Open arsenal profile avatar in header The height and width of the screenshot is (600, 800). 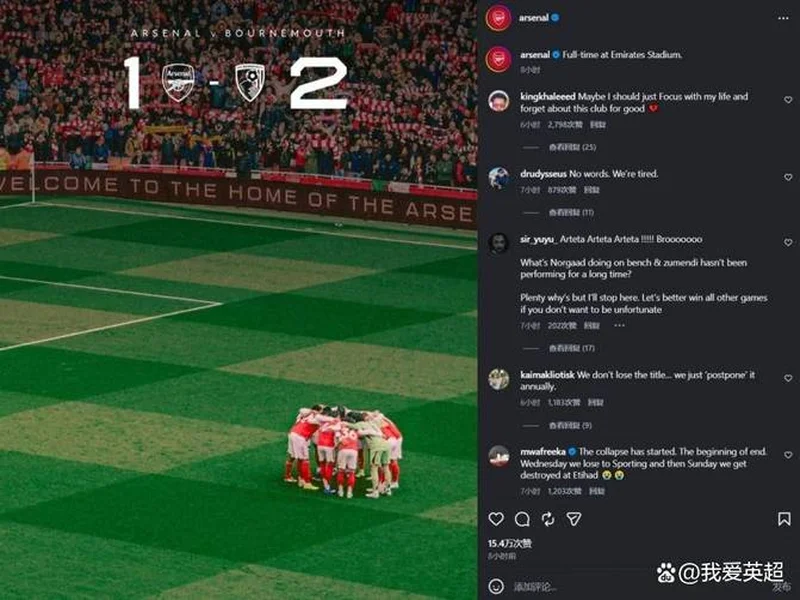coord(498,18)
